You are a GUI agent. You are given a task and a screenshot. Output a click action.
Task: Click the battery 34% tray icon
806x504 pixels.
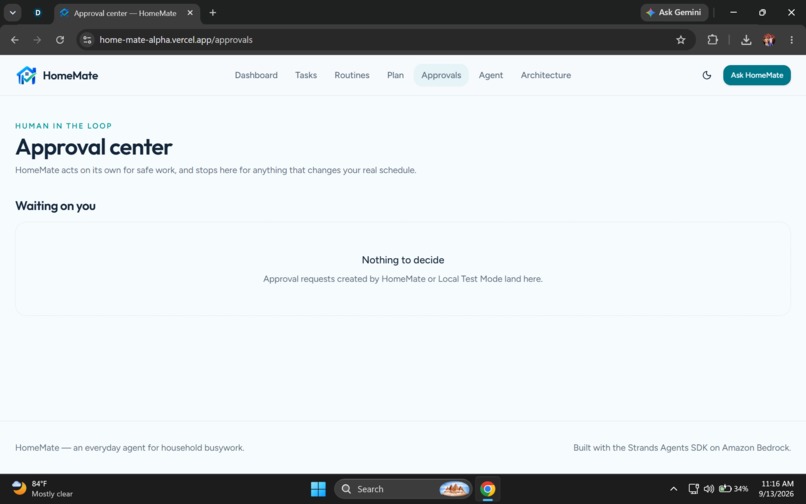point(734,489)
